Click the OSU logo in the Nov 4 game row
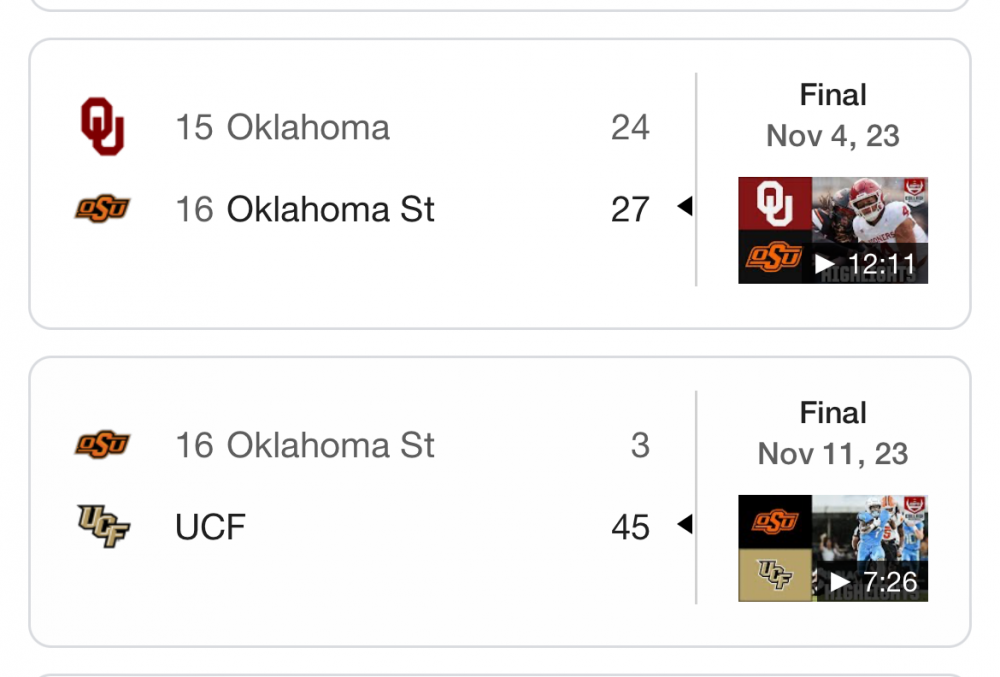 coord(102,209)
